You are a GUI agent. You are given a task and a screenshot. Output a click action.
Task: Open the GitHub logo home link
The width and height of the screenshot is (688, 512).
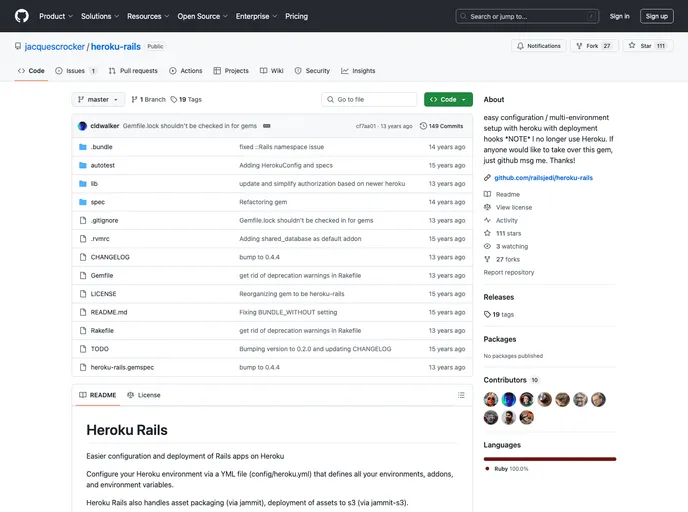[x=22, y=16]
